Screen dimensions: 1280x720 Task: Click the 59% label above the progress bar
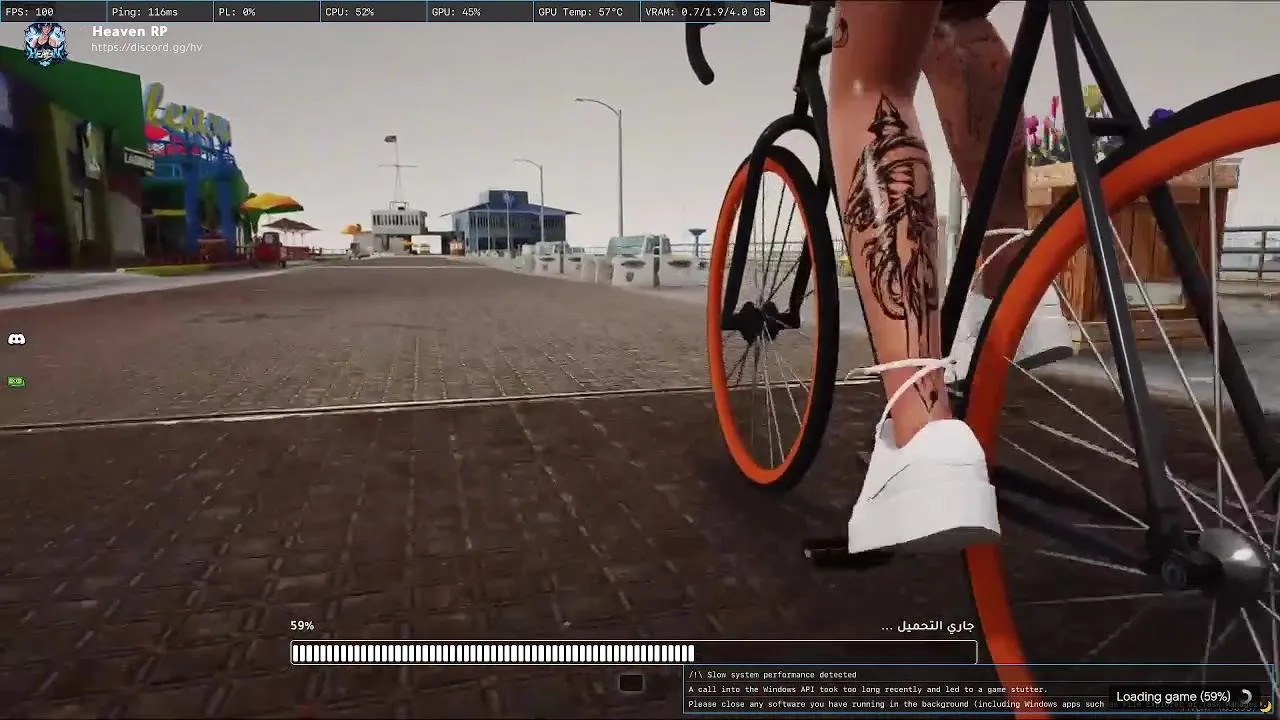[302, 626]
